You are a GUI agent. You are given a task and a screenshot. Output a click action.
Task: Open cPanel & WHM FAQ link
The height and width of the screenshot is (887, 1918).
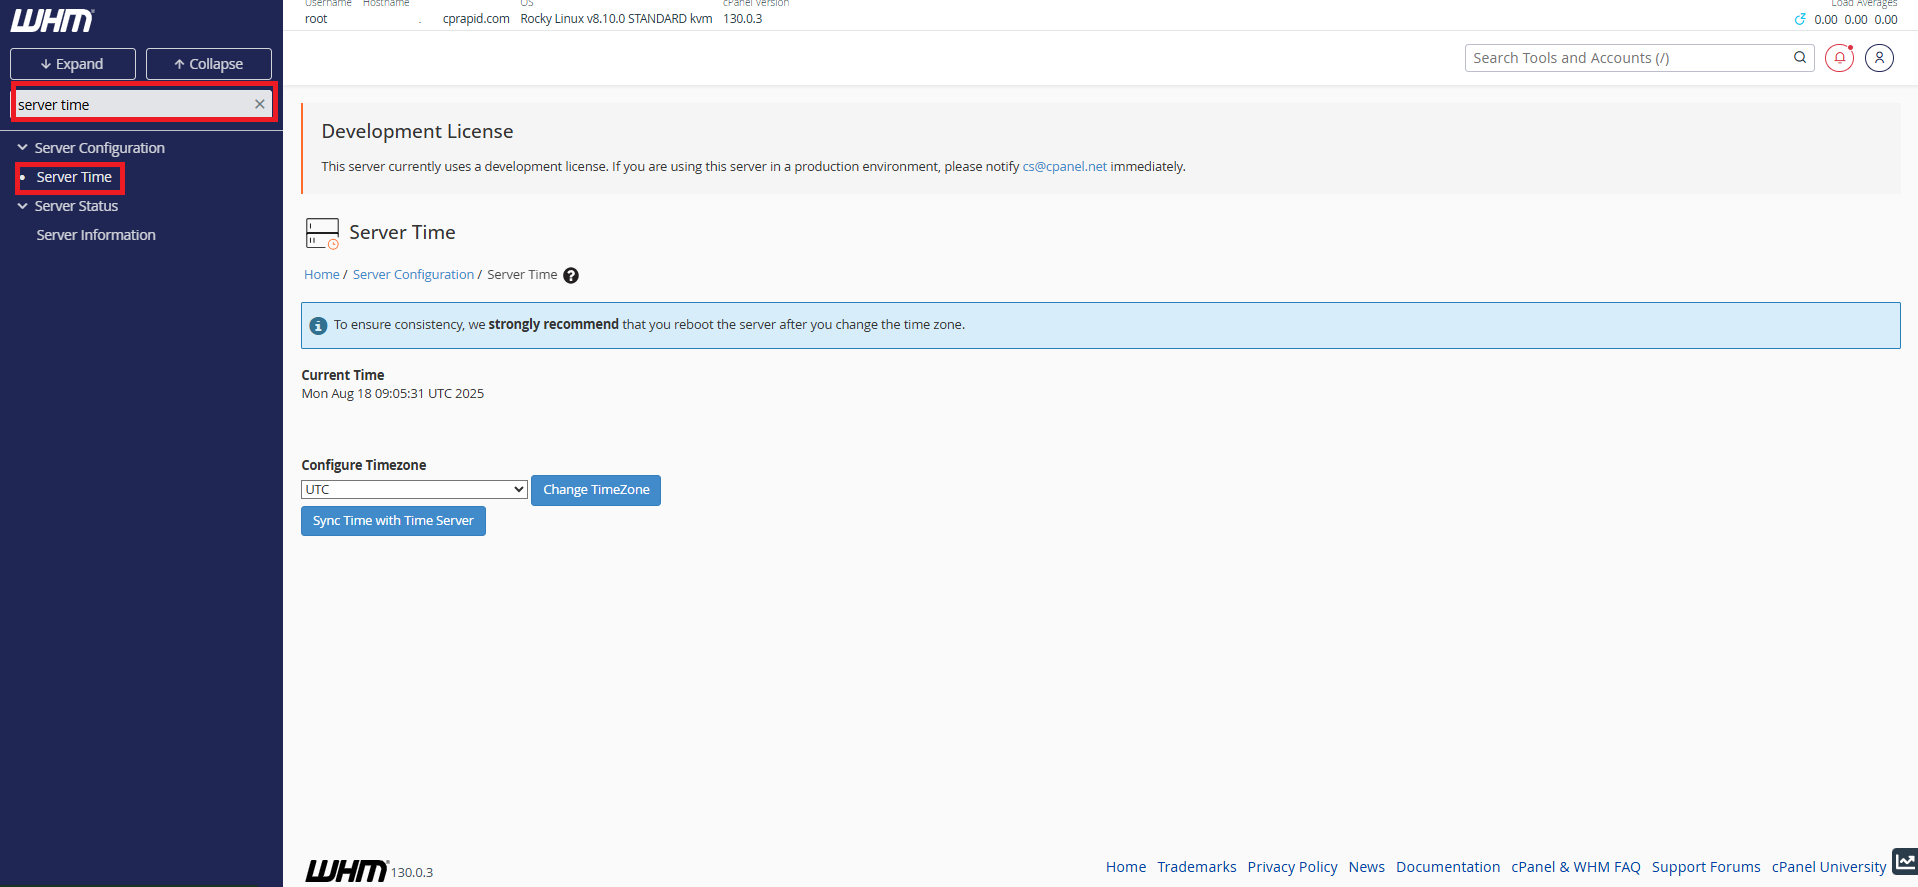[1576, 867]
